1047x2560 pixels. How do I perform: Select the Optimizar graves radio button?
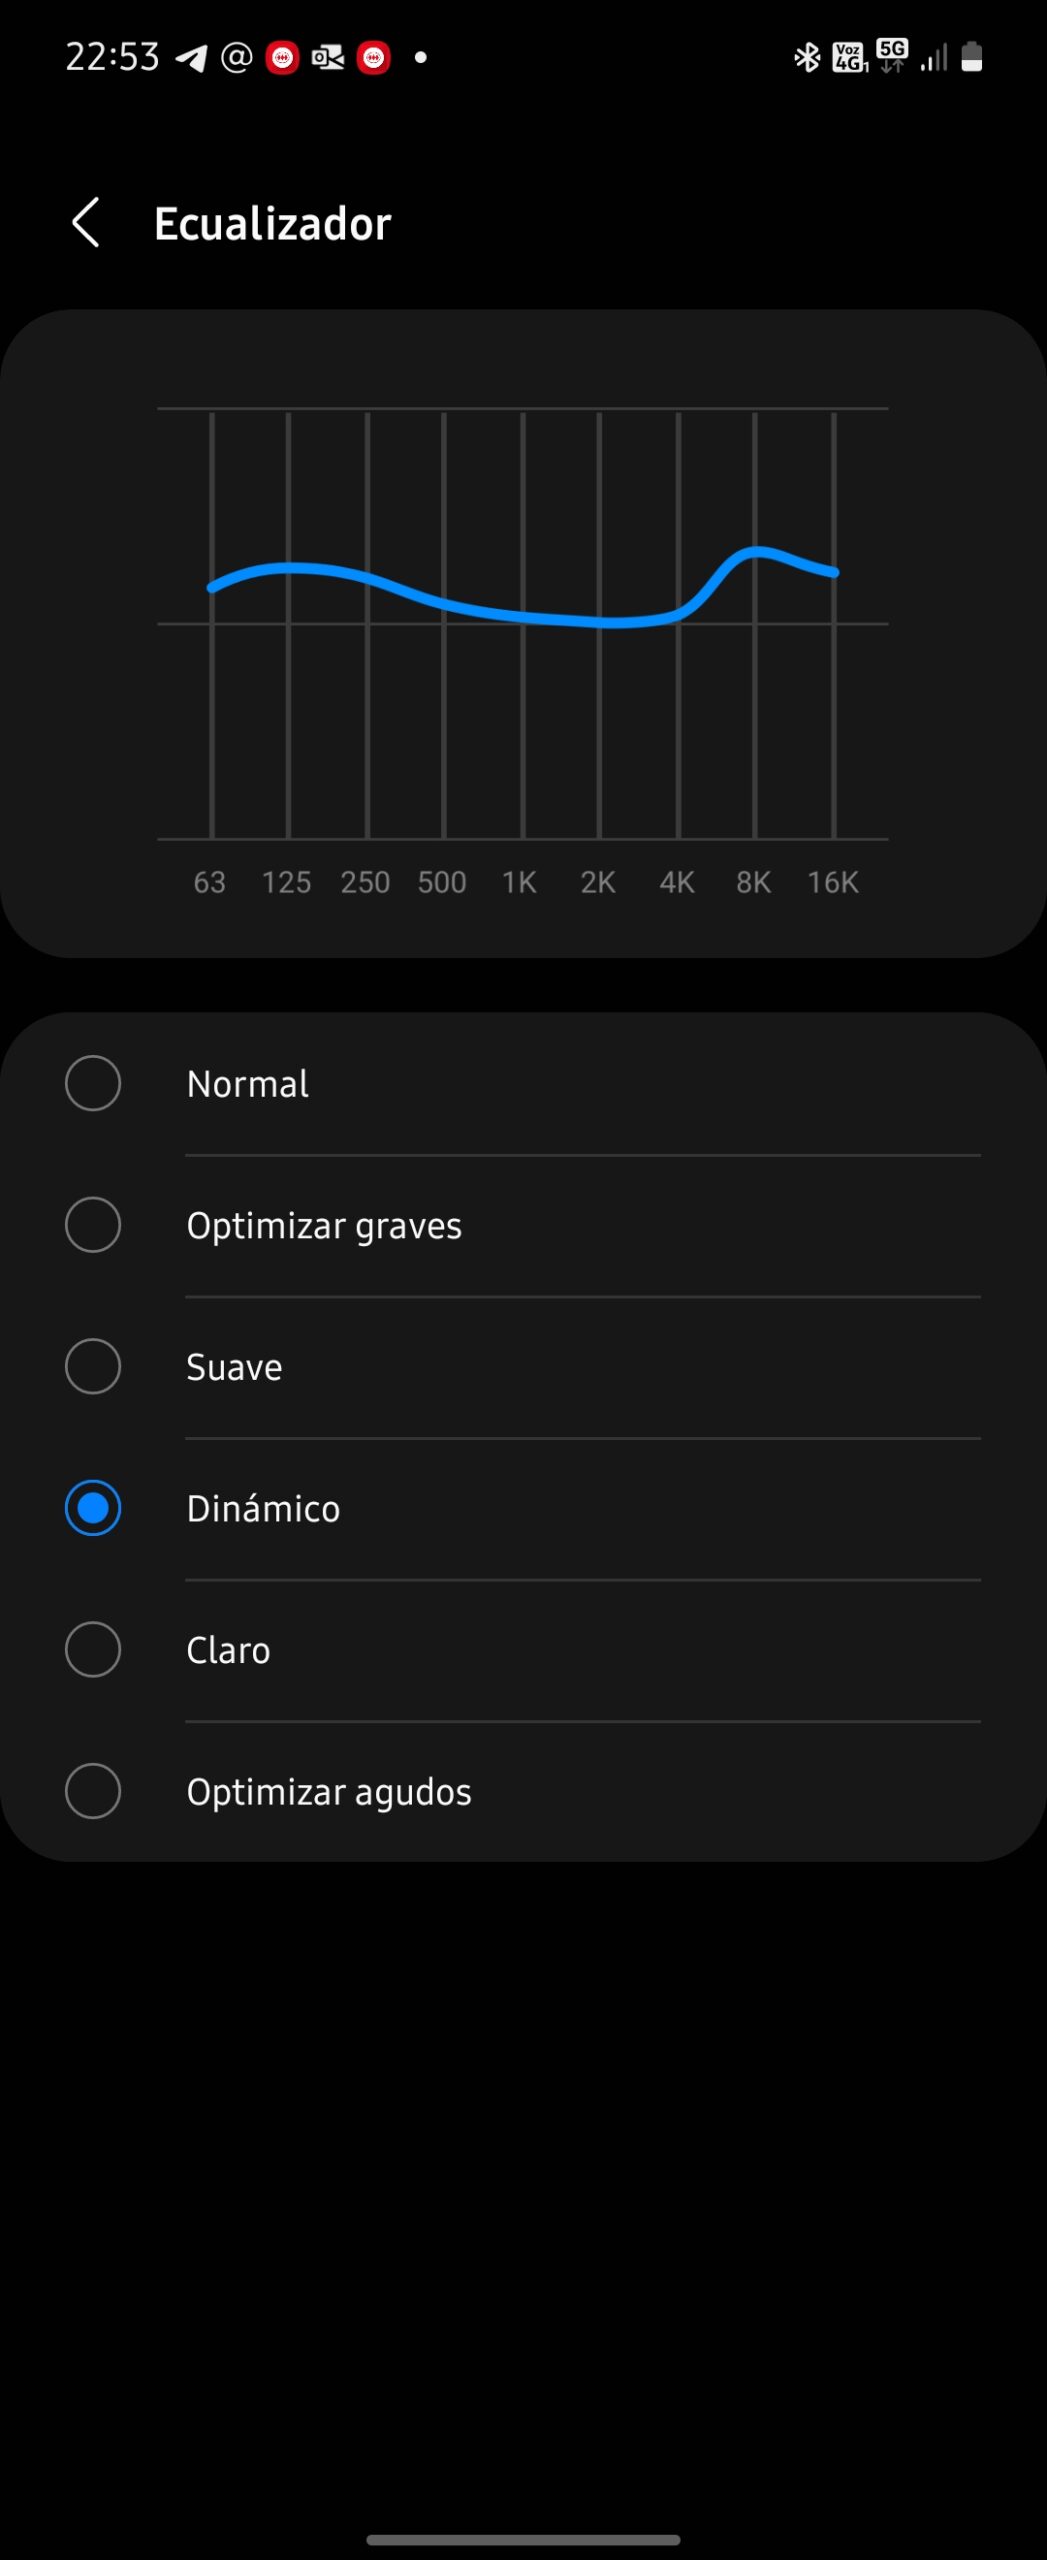(93, 1225)
